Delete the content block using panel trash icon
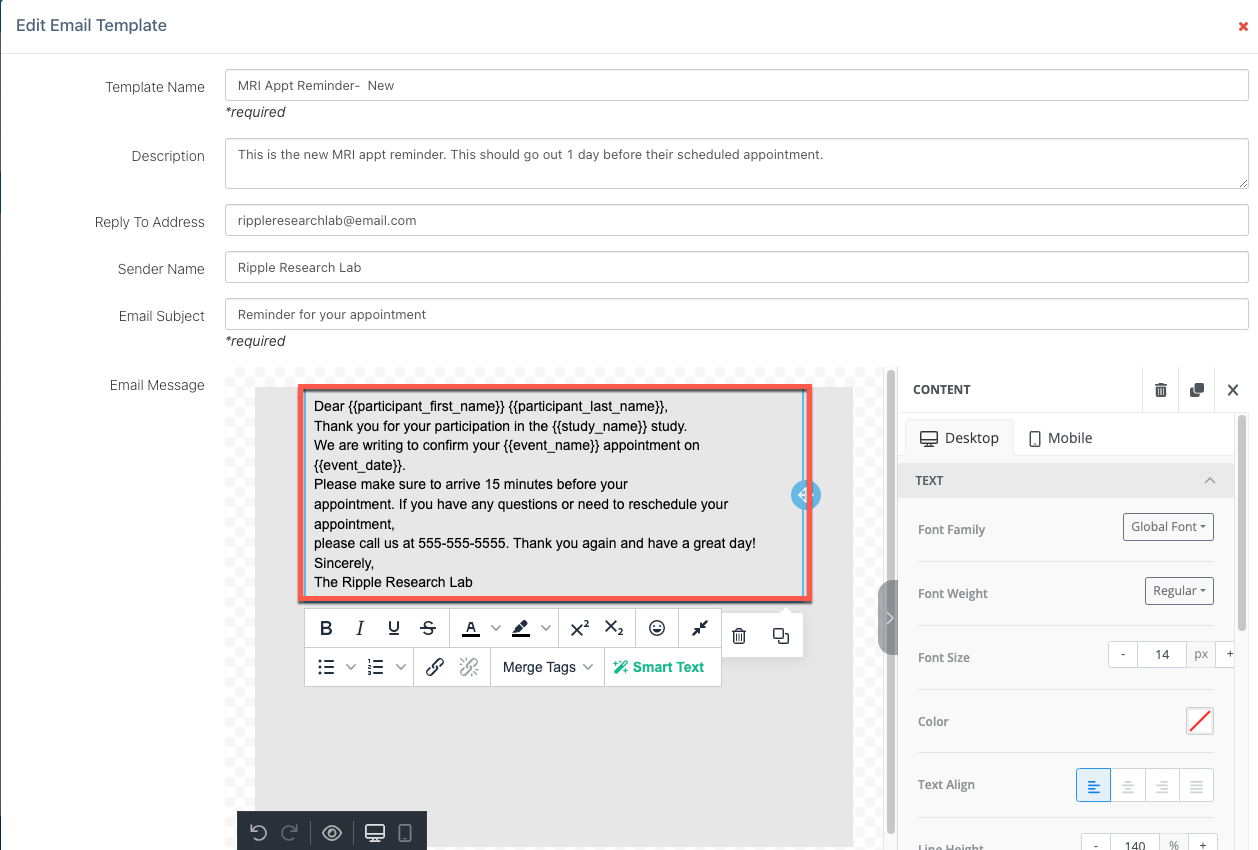Viewport: 1258px width, 850px height. point(1160,390)
